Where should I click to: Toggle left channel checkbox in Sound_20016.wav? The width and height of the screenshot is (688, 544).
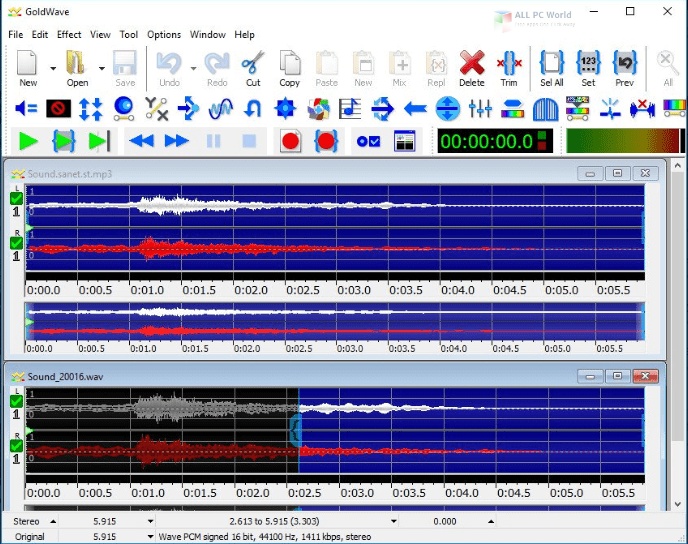(x=16, y=401)
